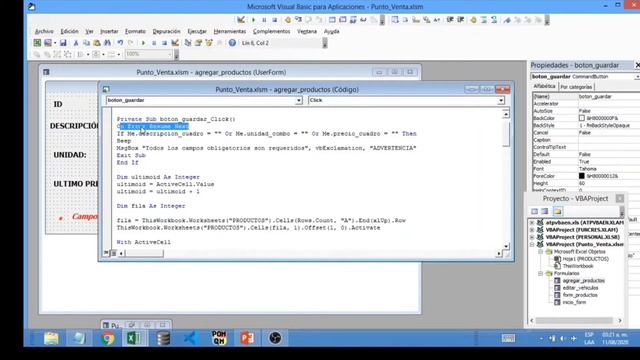This screenshot has width=640, height=360.
Task: Toggle Design Mode in Standard toolbar
Action: (175, 43)
